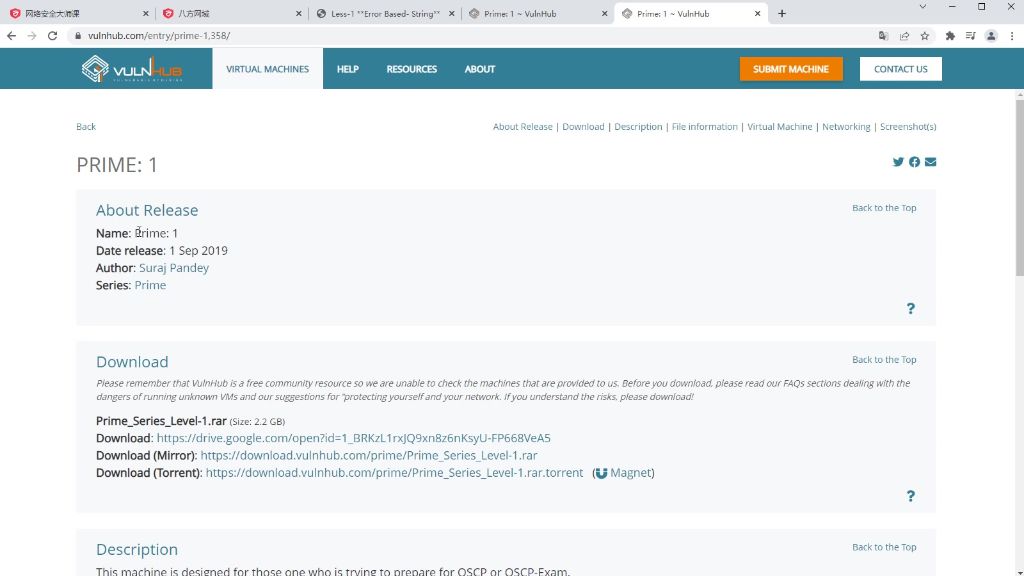
Task: Close the active Prime: 1 VulnHub tab
Action: click(x=758, y=13)
